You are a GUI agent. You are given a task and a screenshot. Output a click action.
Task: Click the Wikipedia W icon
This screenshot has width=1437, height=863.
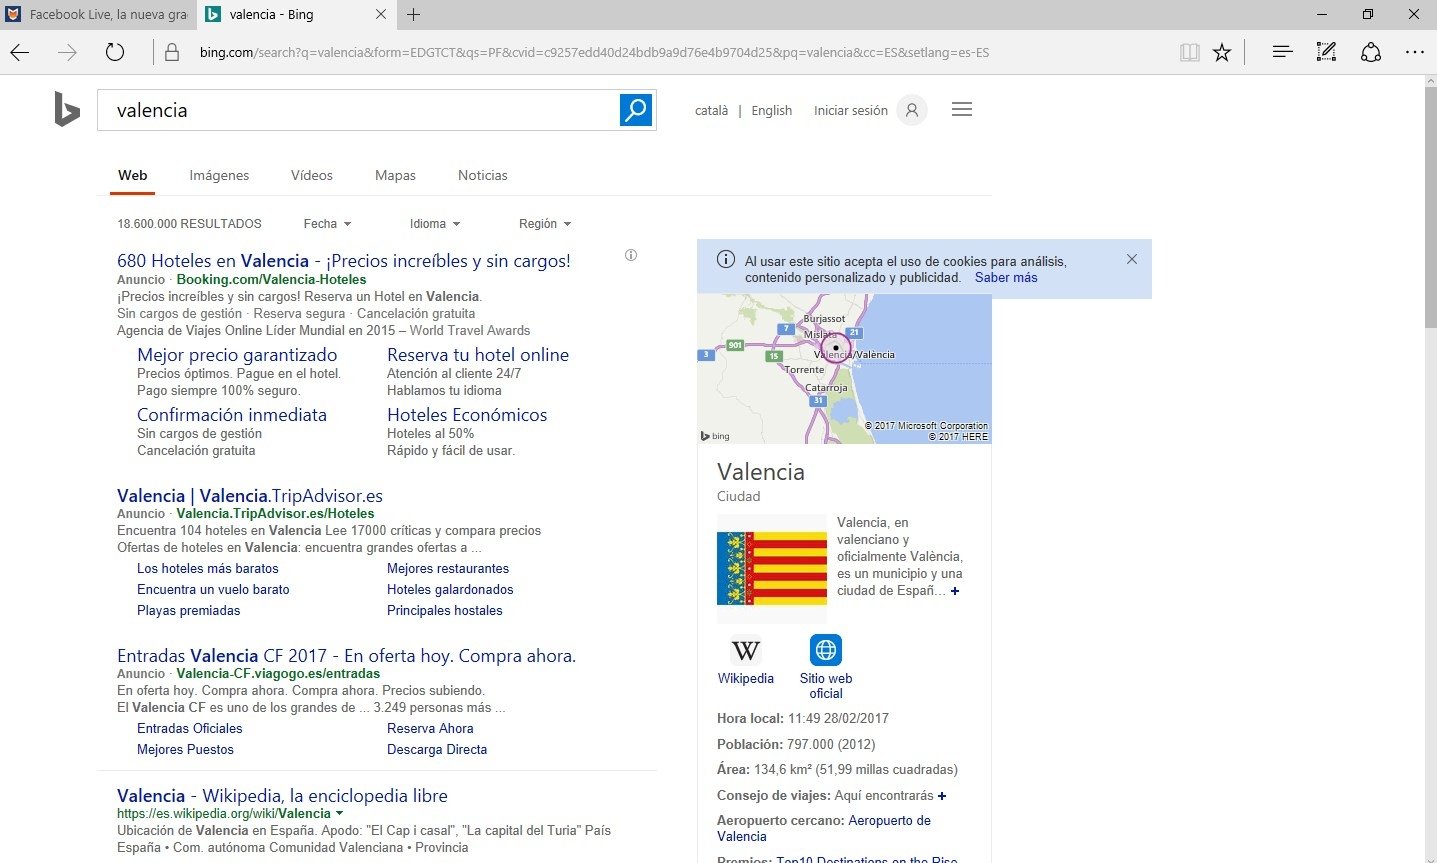(x=745, y=651)
